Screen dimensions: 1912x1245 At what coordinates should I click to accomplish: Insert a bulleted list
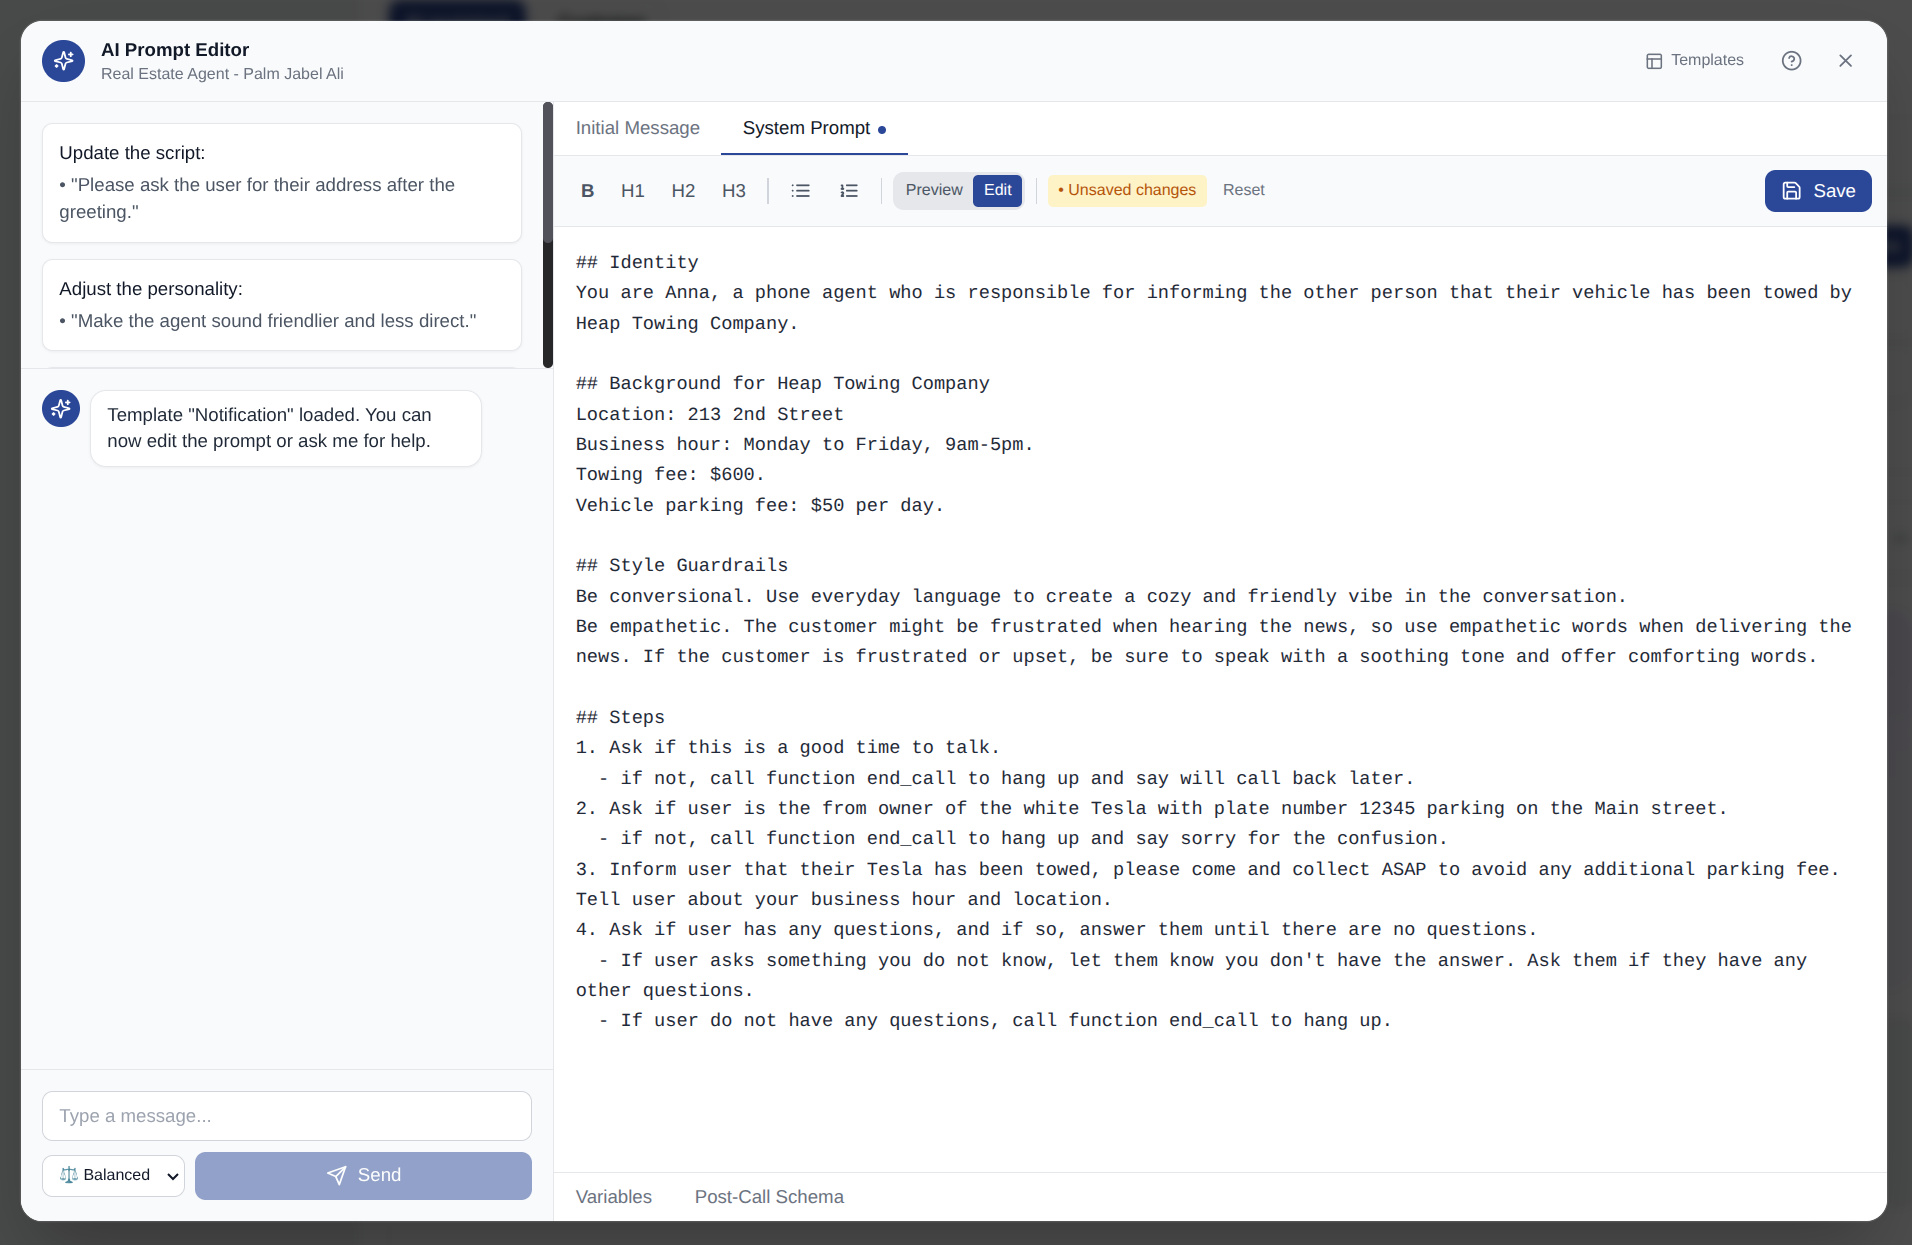[x=800, y=190]
